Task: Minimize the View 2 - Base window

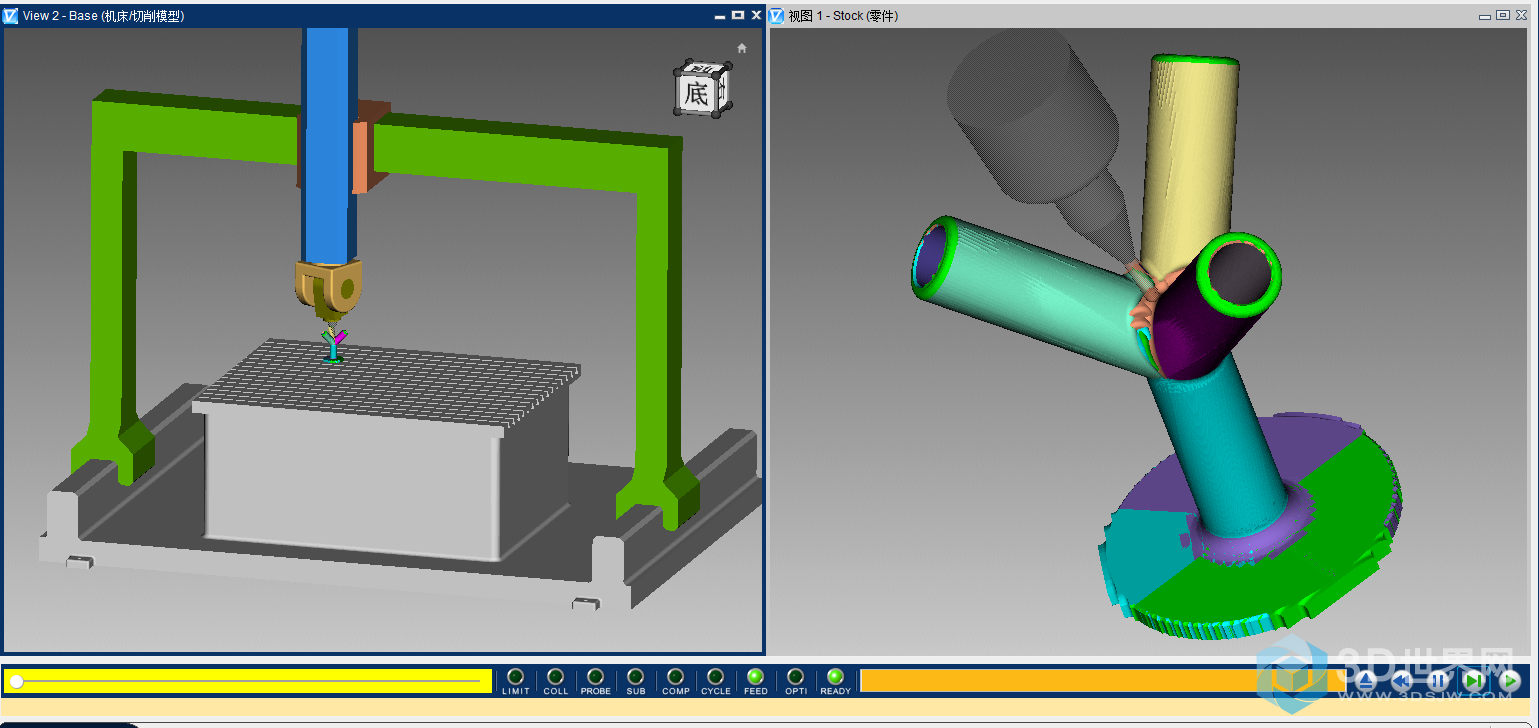Action: click(720, 16)
